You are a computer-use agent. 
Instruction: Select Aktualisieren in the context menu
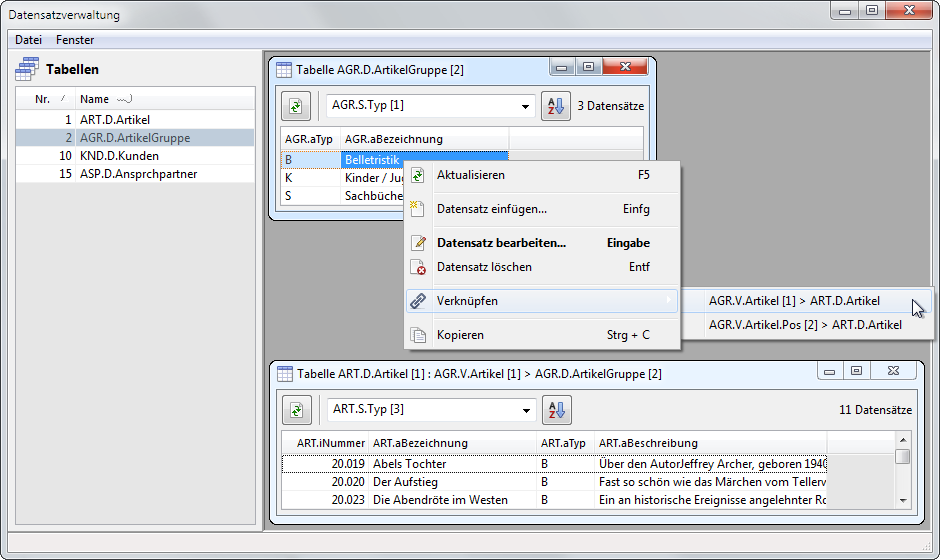point(470,175)
